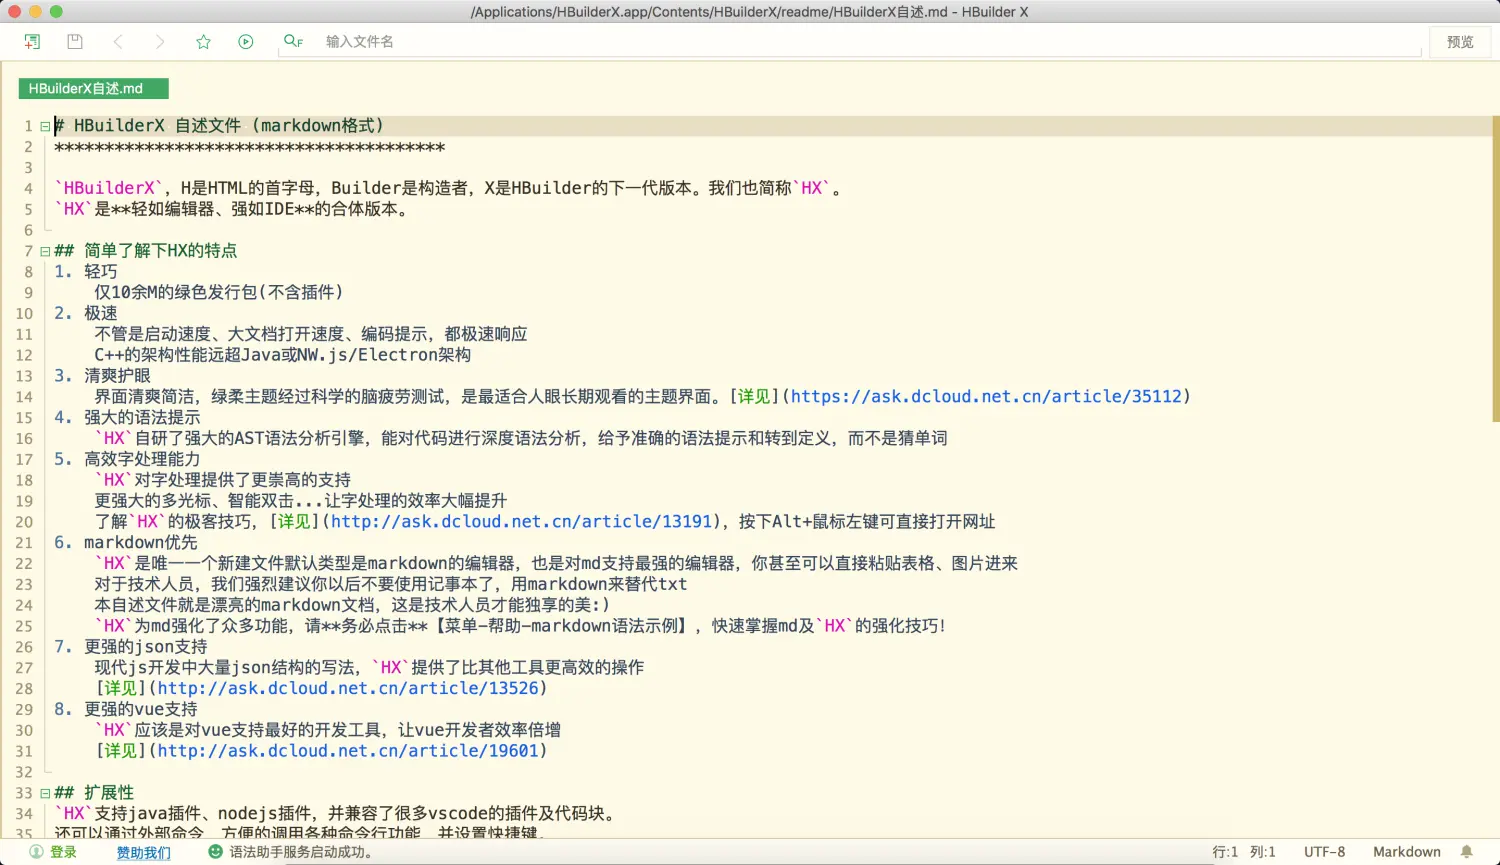Click the 详见 link text on line 31

tap(121, 751)
